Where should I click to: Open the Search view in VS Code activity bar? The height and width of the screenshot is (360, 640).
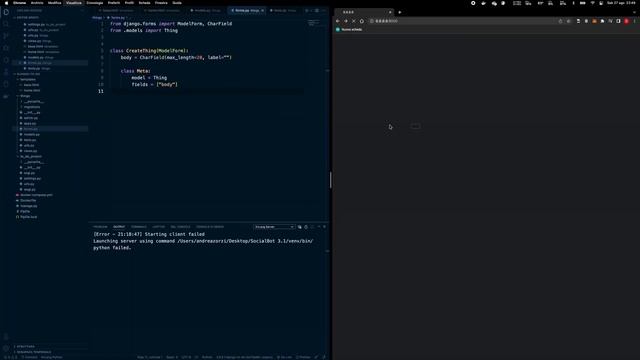6,24
